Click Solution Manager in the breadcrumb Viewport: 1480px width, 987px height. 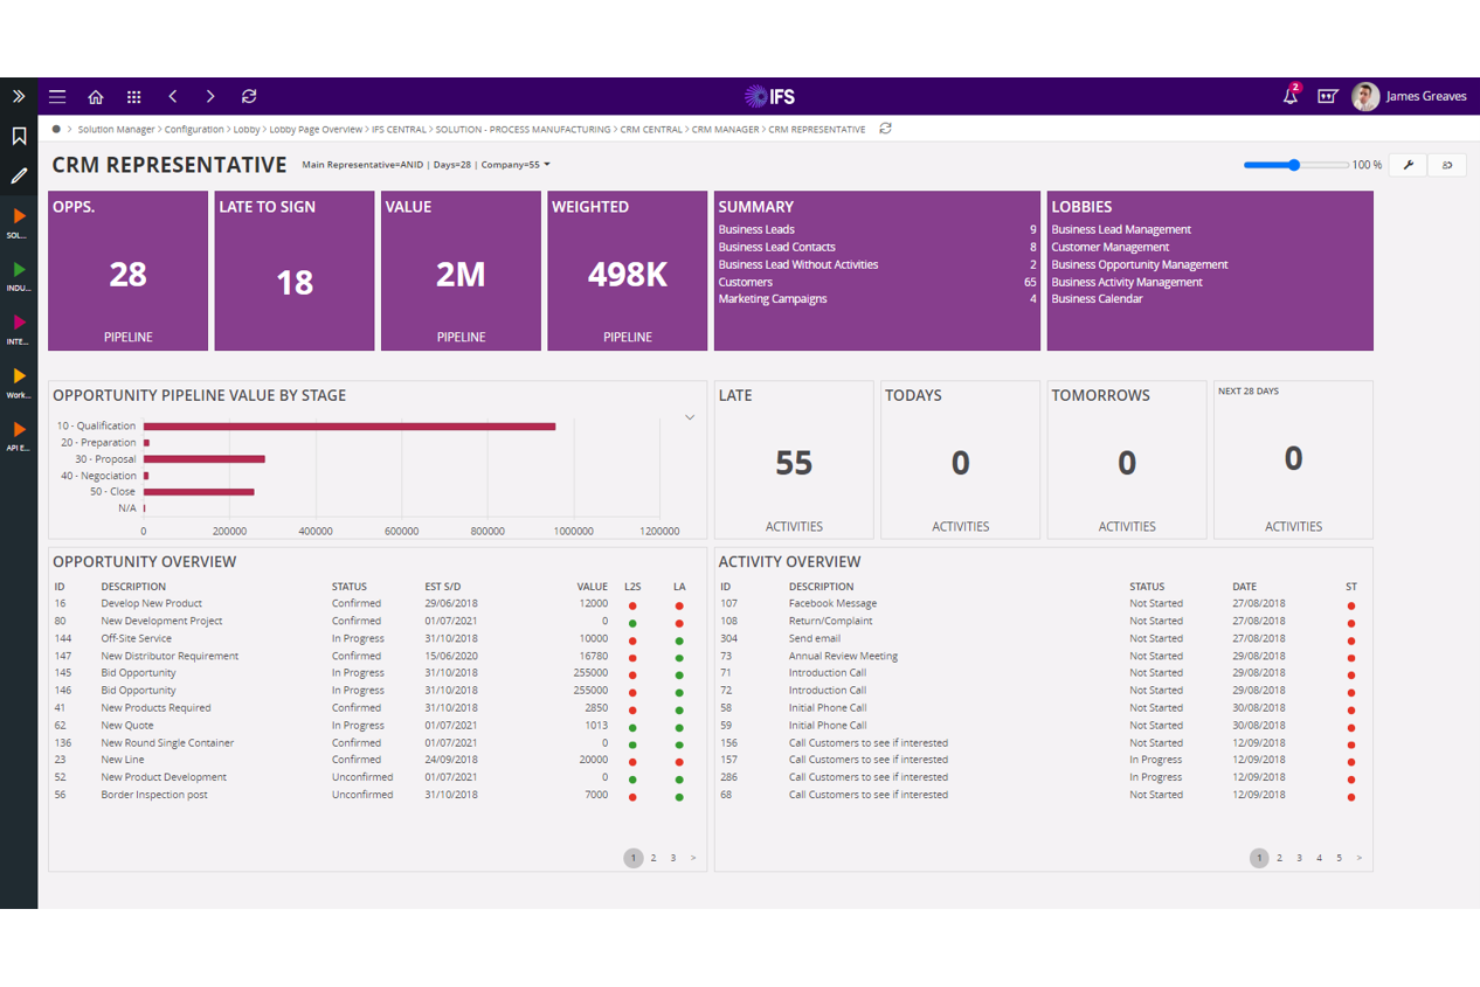coord(113,129)
